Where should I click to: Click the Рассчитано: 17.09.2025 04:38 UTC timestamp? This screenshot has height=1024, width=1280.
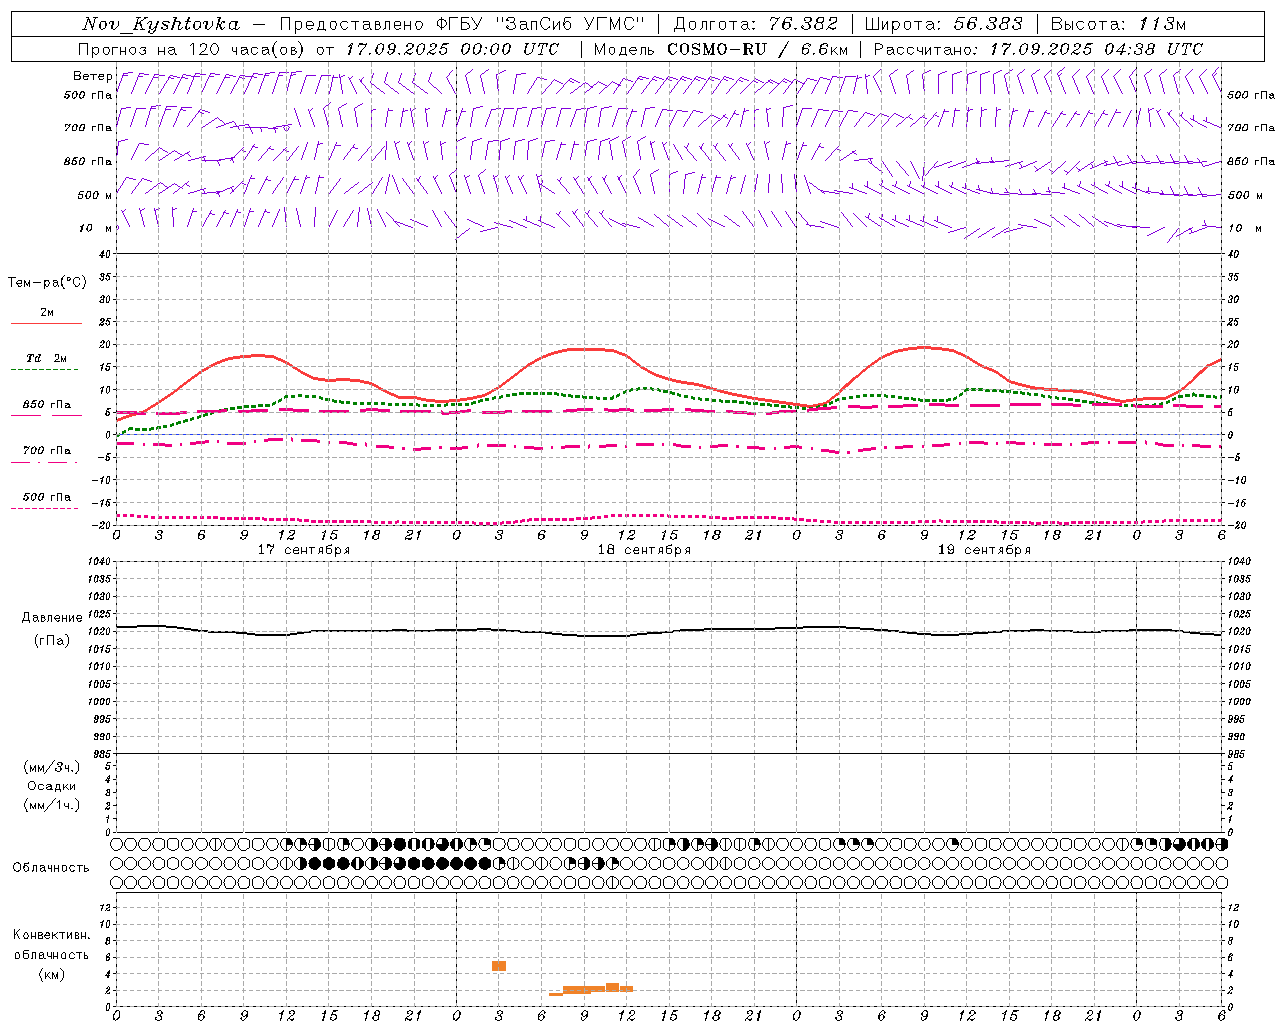pos(1038,49)
